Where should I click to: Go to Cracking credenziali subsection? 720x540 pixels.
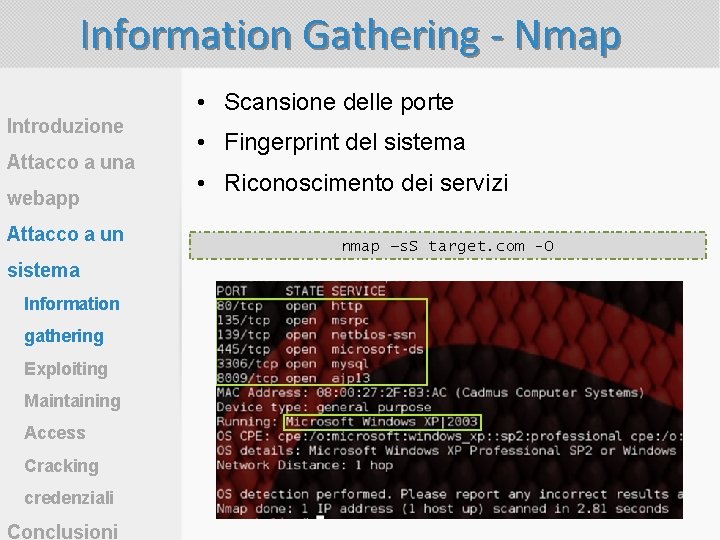click(69, 482)
